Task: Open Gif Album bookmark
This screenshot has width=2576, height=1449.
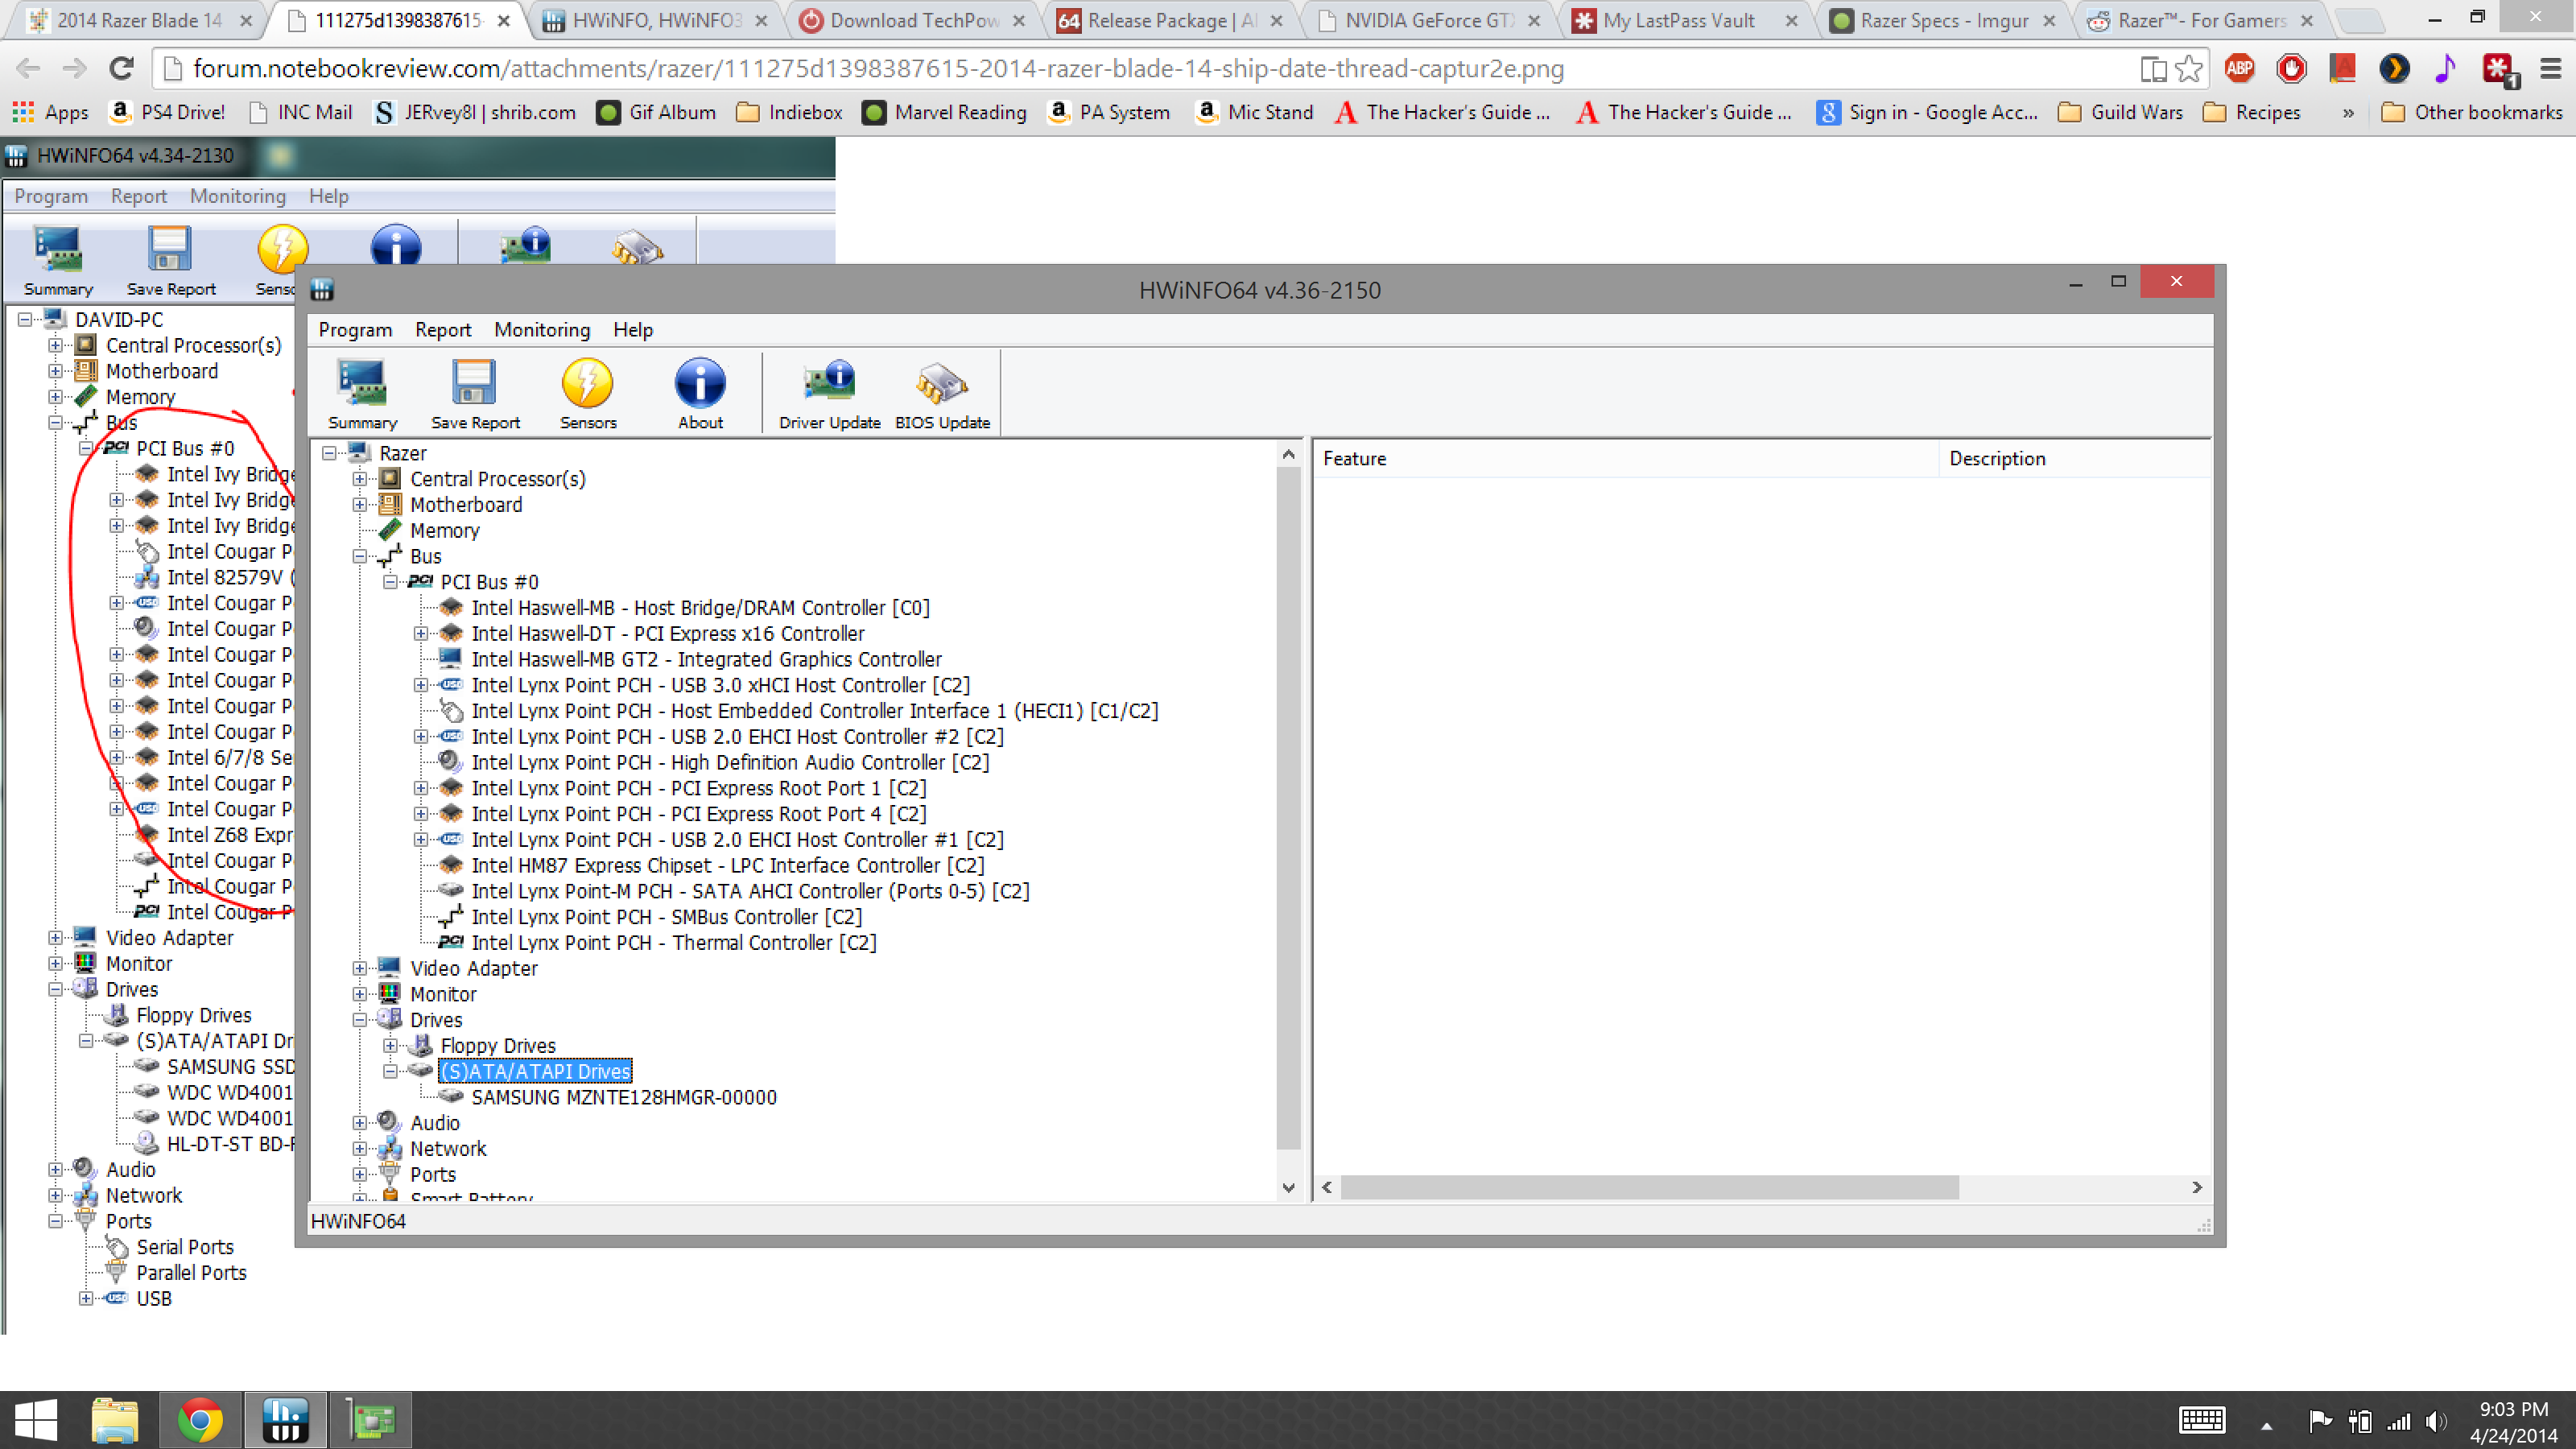Action: (656, 112)
